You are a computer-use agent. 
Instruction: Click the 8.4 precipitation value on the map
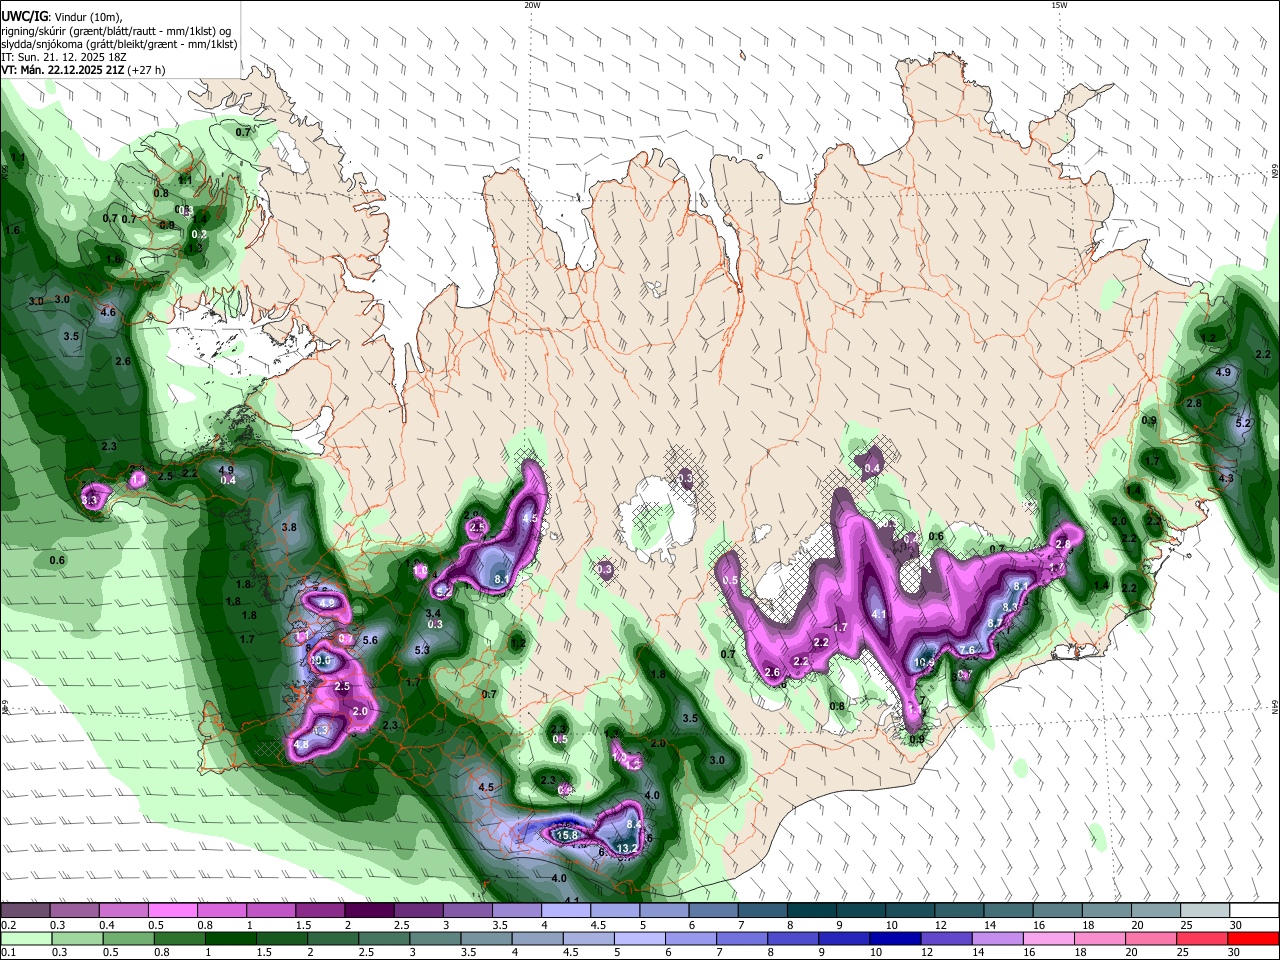633,825
